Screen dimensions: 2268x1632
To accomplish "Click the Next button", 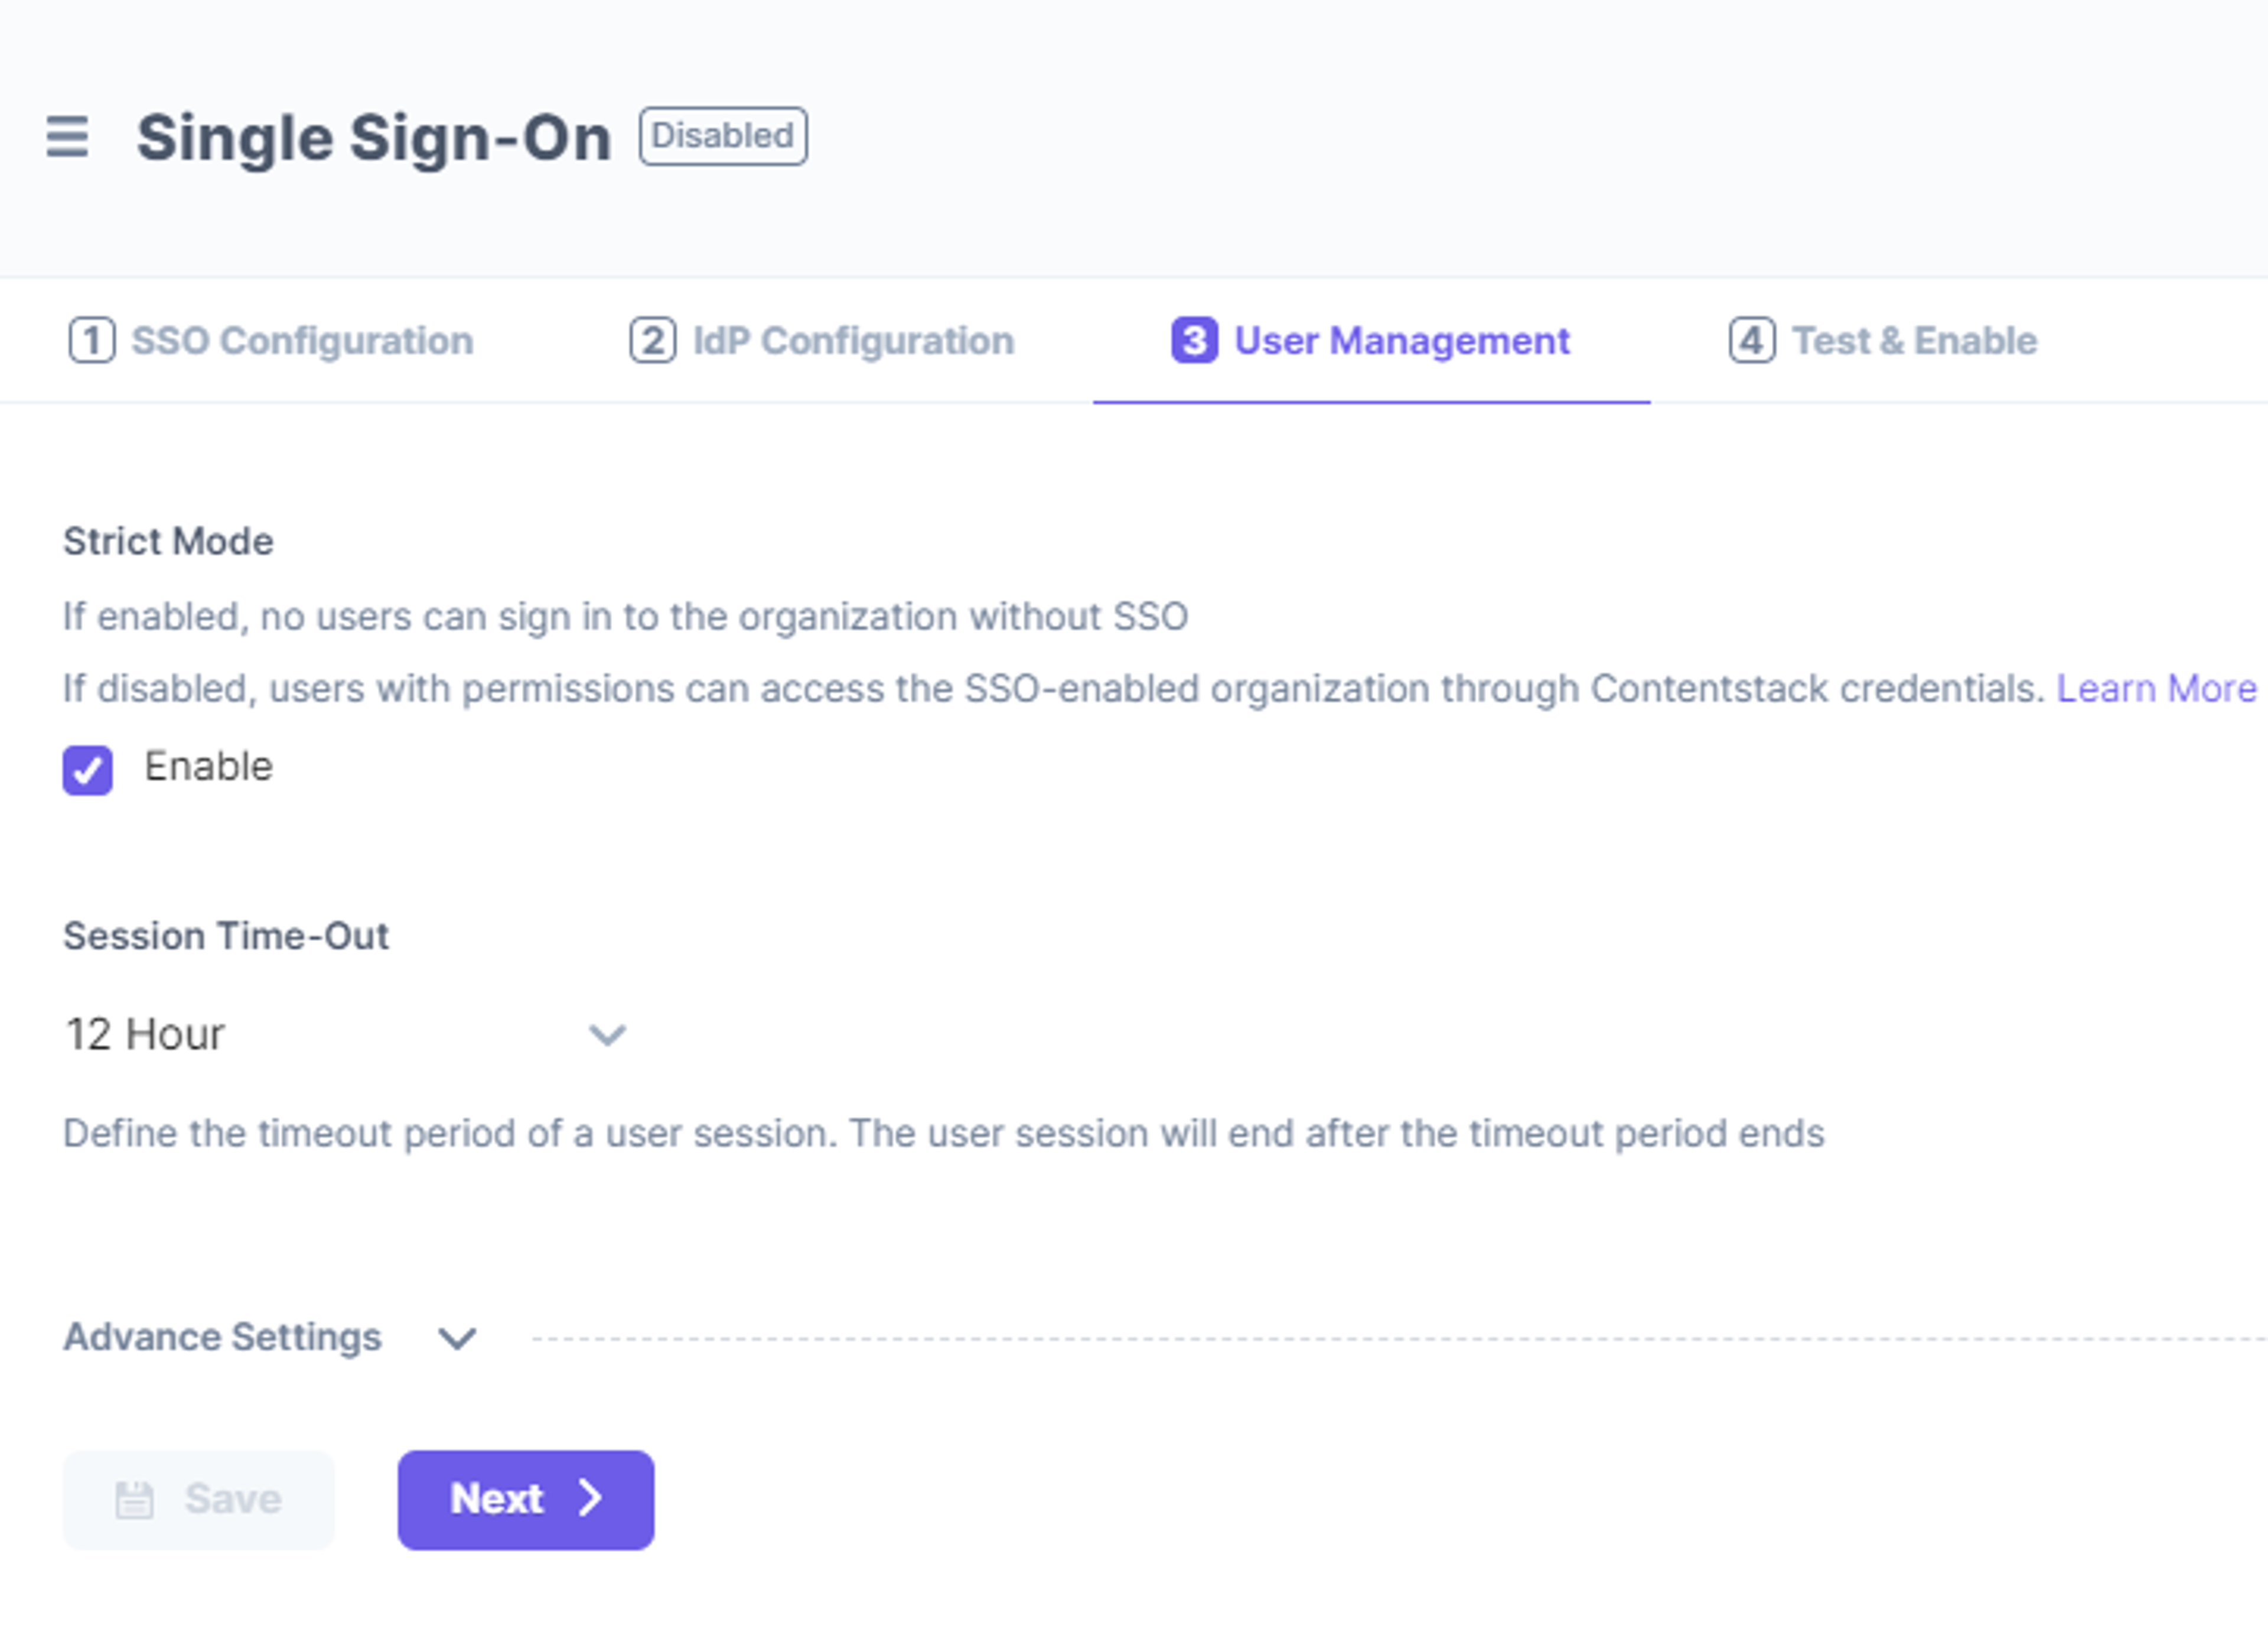I will tap(526, 1500).
